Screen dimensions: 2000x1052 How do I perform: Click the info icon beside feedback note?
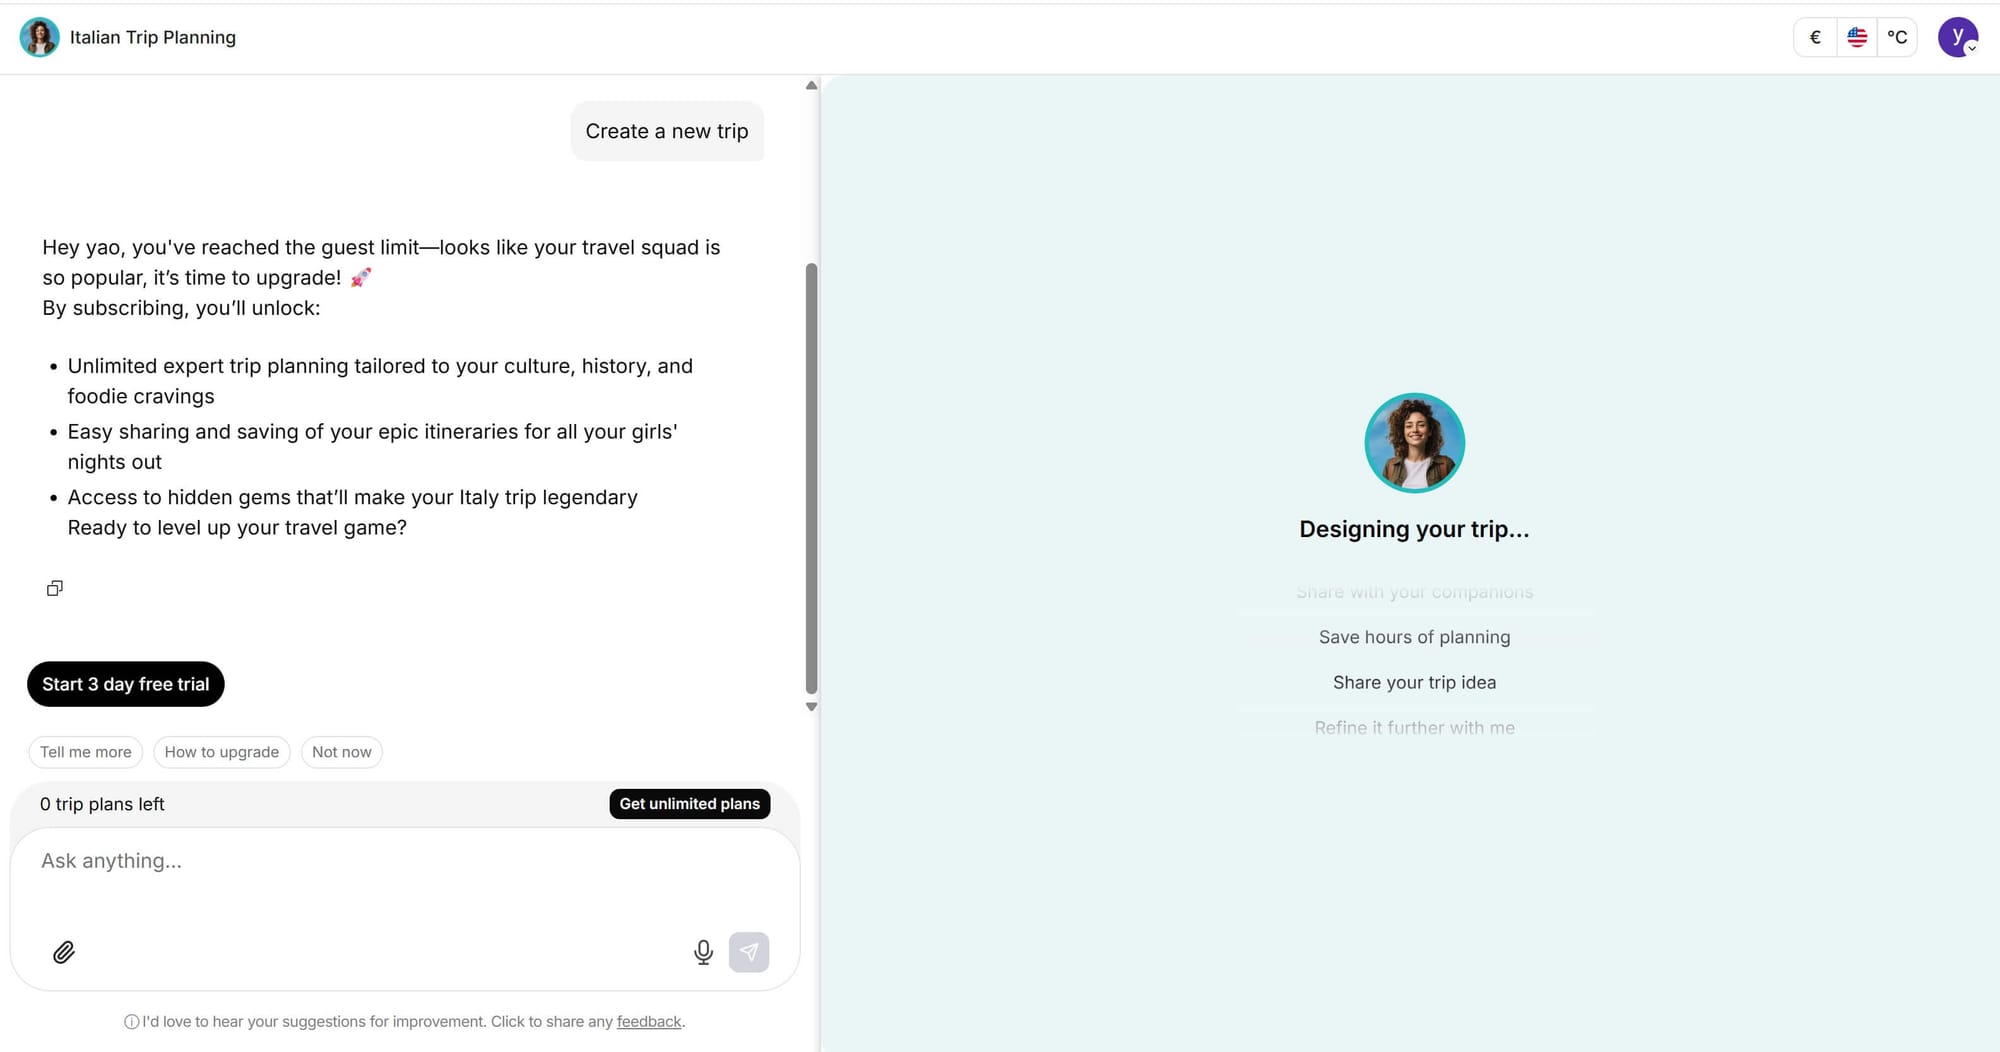[131, 1022]
